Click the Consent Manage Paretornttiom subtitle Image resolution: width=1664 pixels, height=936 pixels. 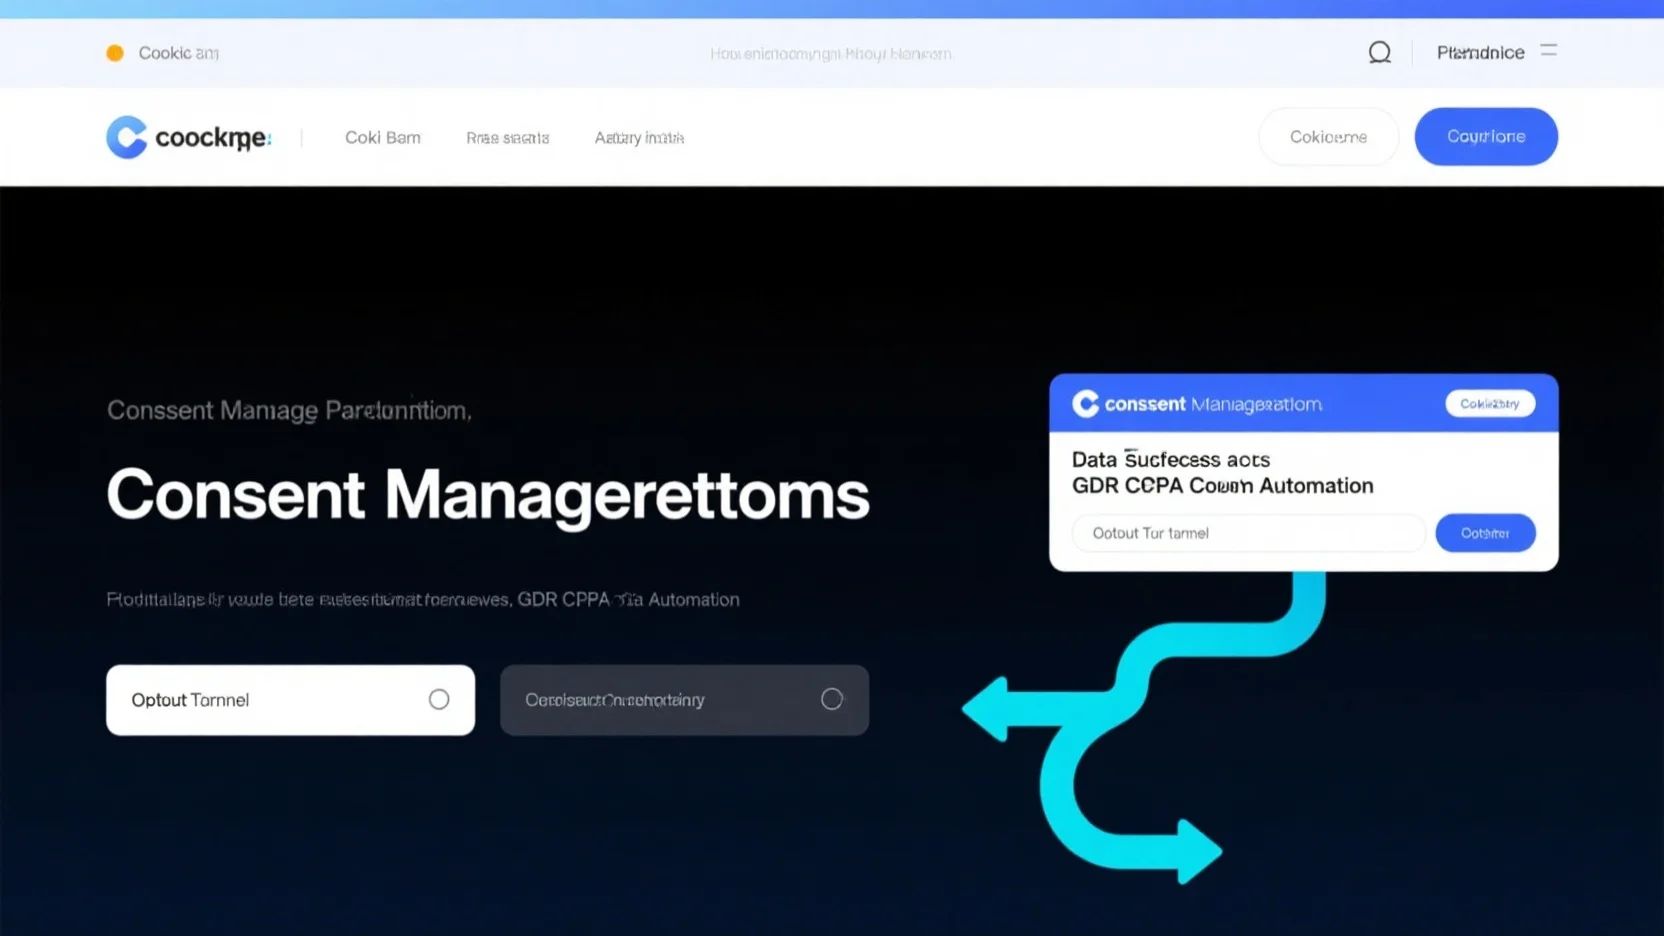(x=289, y=410)
